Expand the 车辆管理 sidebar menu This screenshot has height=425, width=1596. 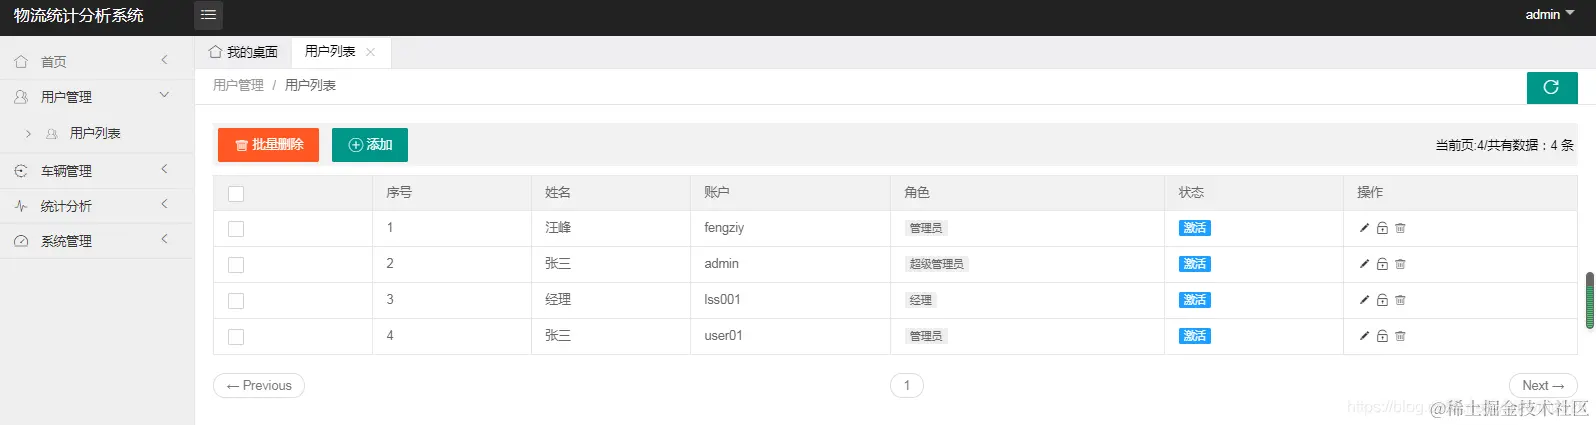97,171
